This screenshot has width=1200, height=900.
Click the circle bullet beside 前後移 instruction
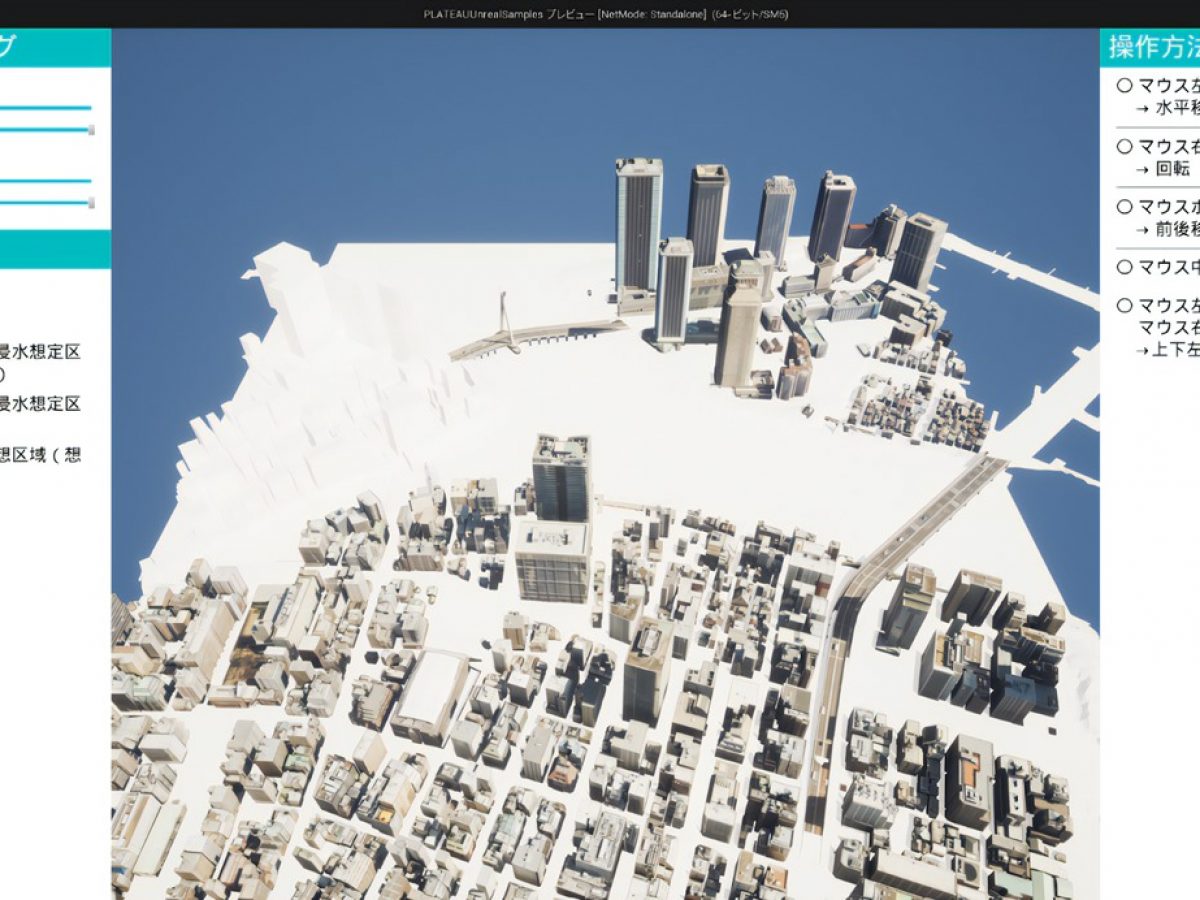[x=1125, y=207]
